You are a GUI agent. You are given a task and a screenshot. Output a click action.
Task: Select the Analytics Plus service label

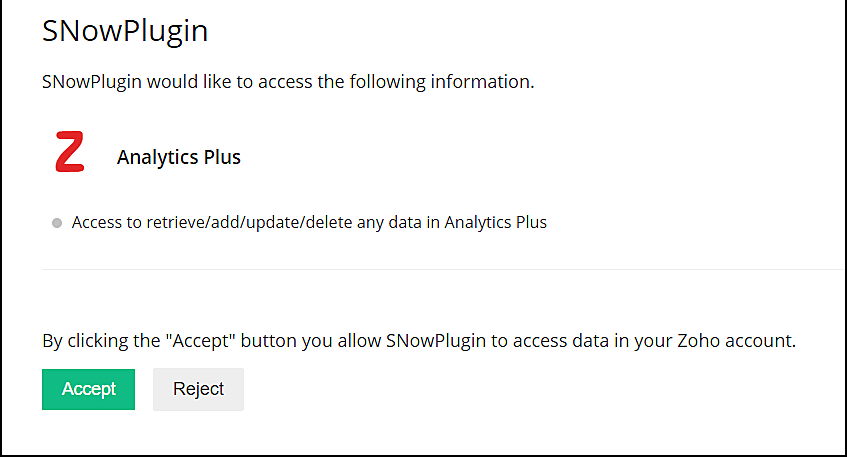178,157
